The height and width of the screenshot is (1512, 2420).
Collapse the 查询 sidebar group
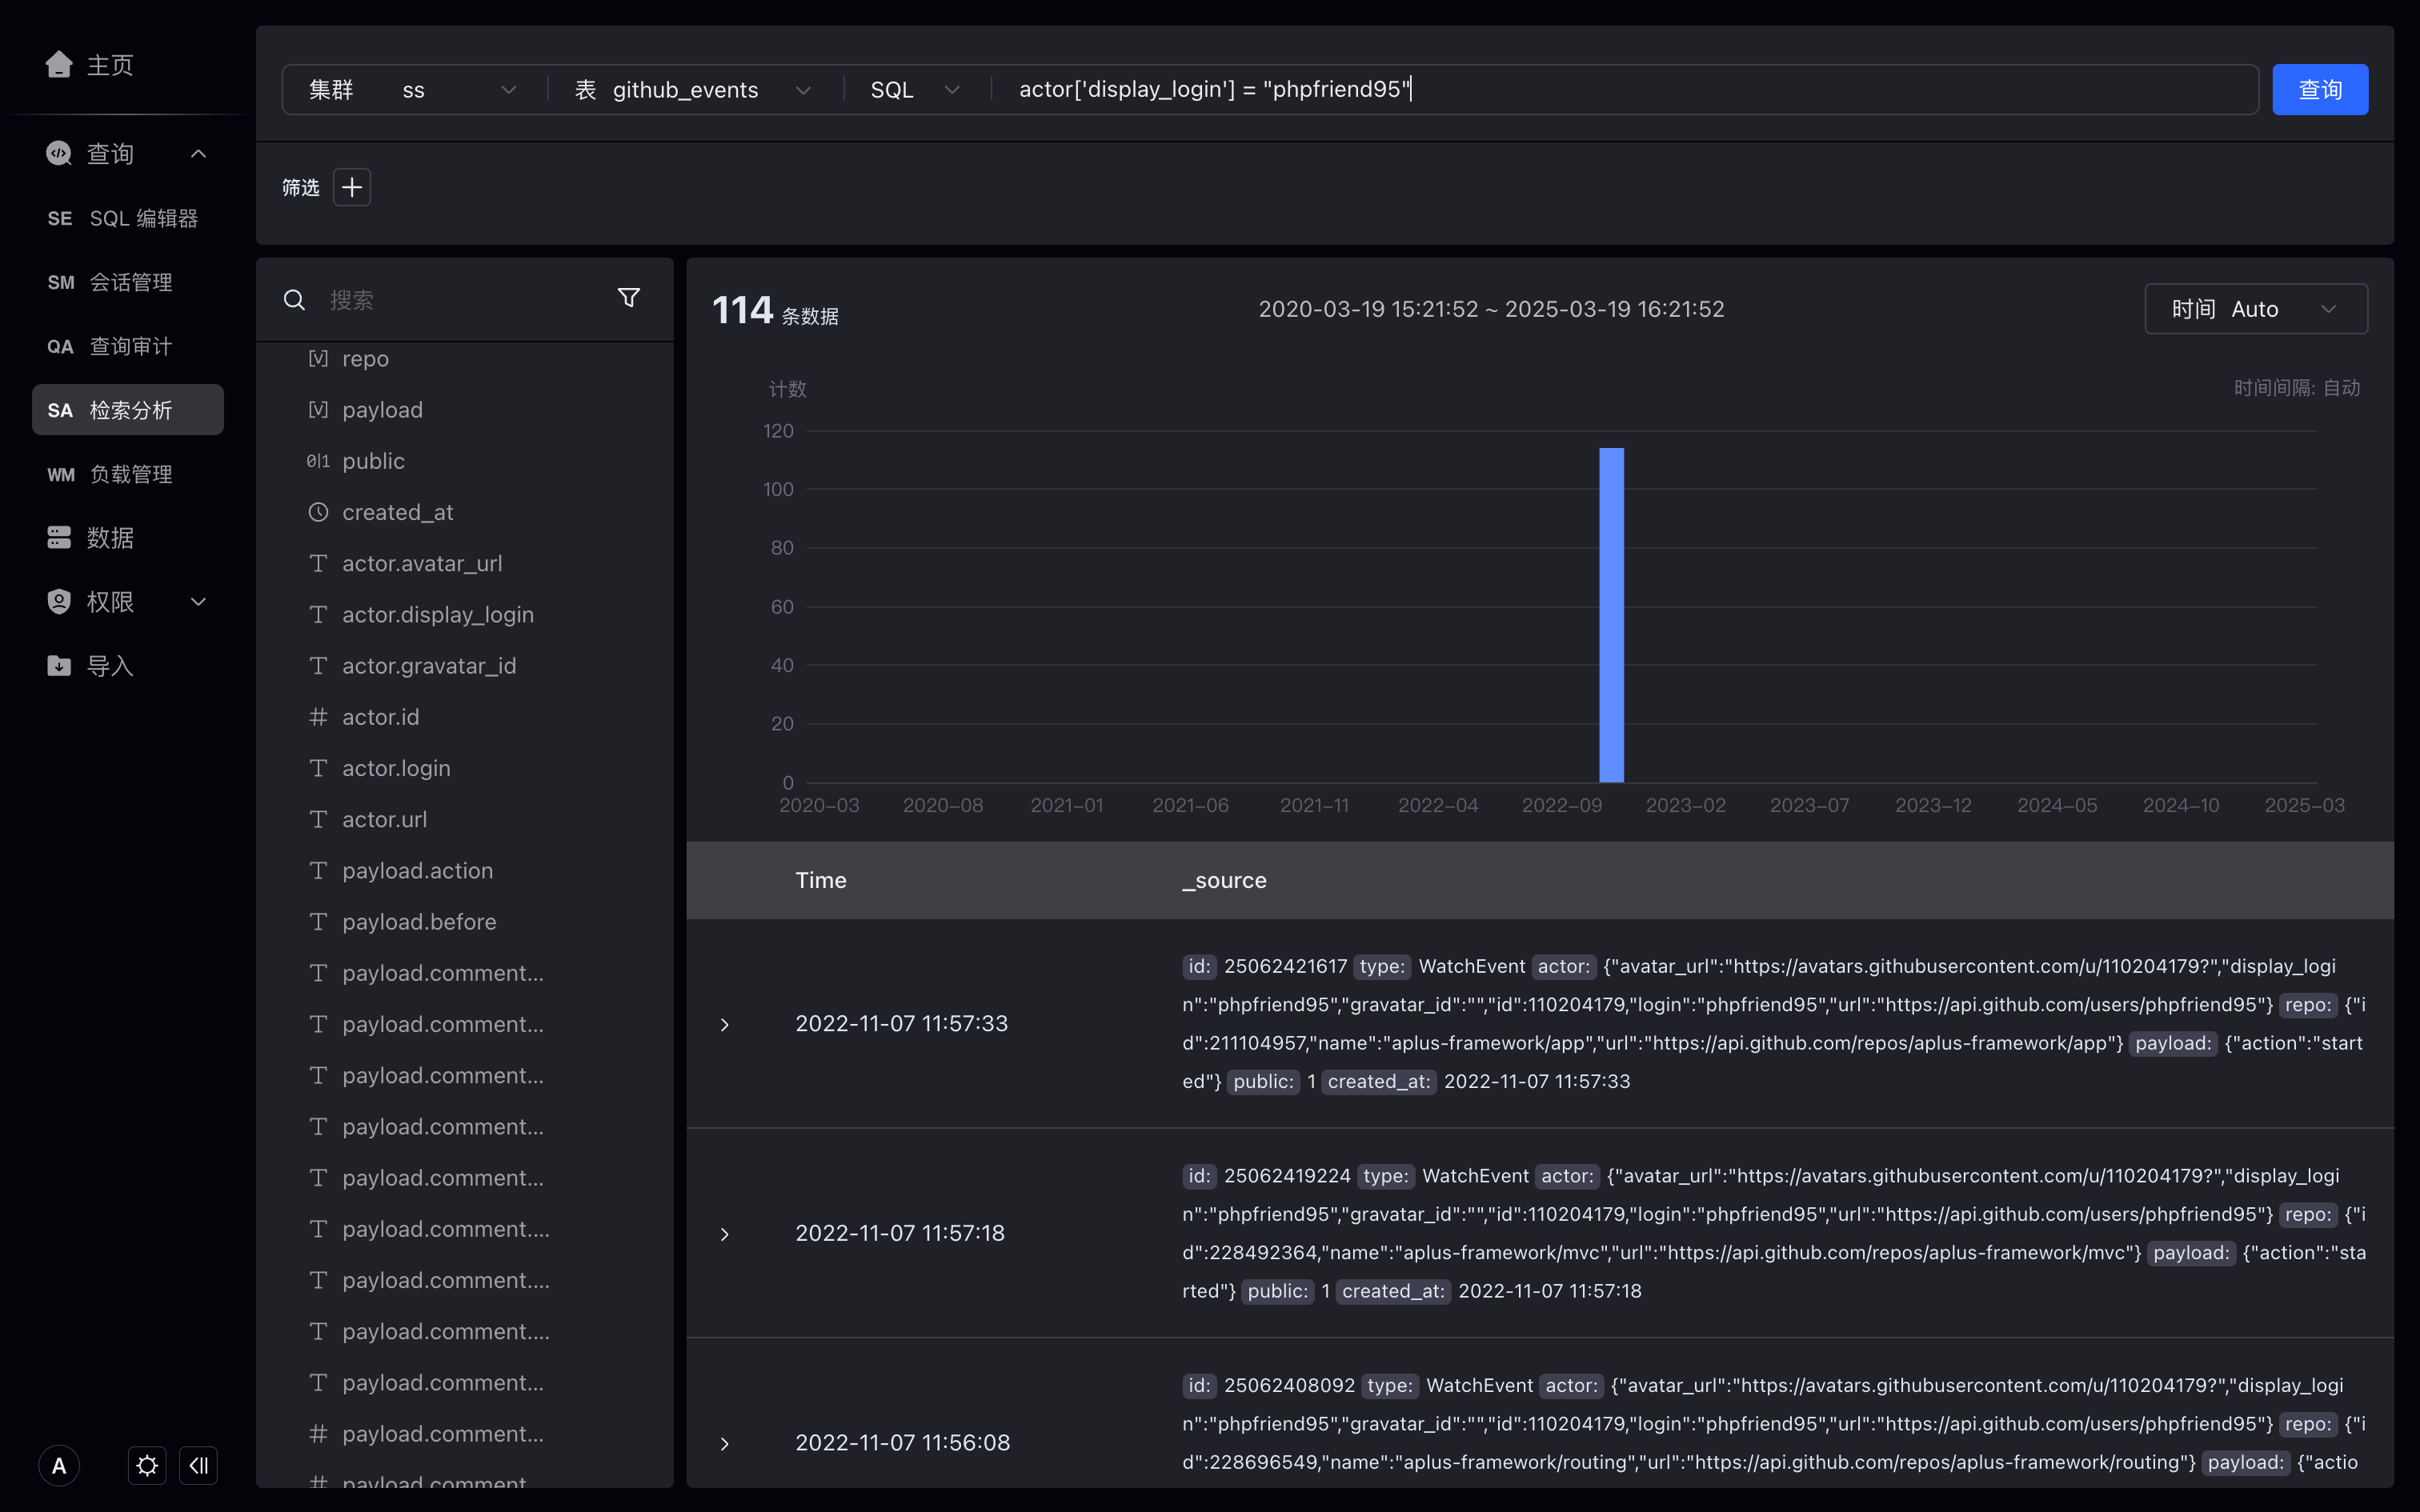coord(198,154)
